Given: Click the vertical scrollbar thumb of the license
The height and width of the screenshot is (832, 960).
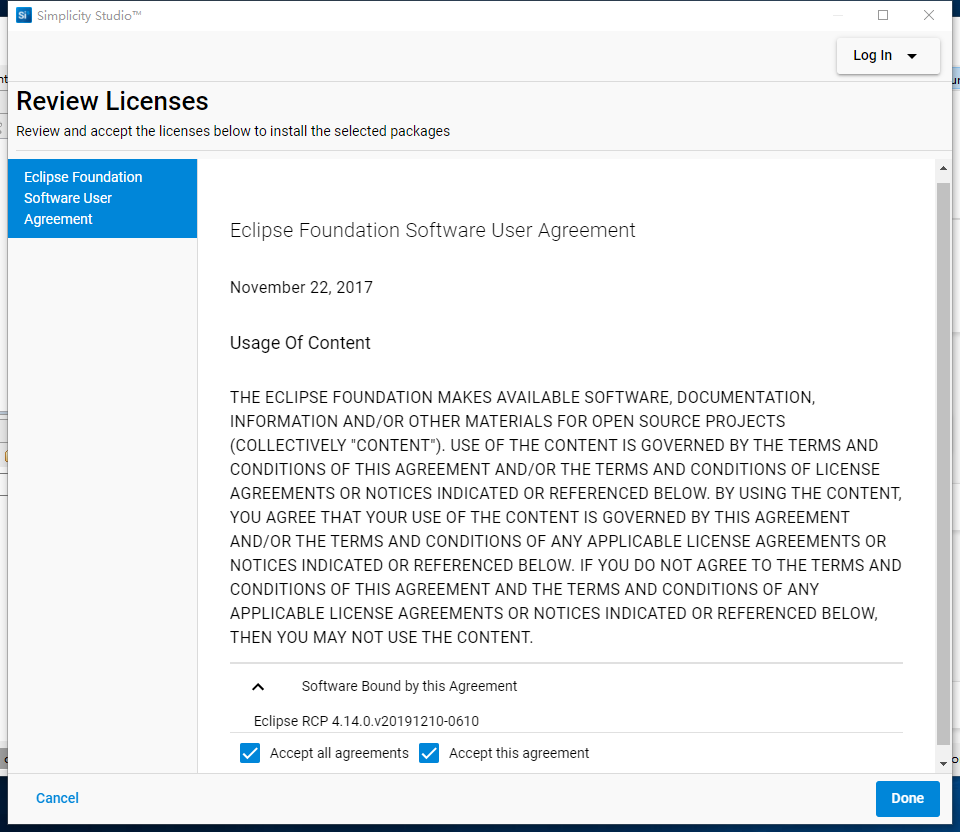Looking at the screenshot, I should [943, 463].
